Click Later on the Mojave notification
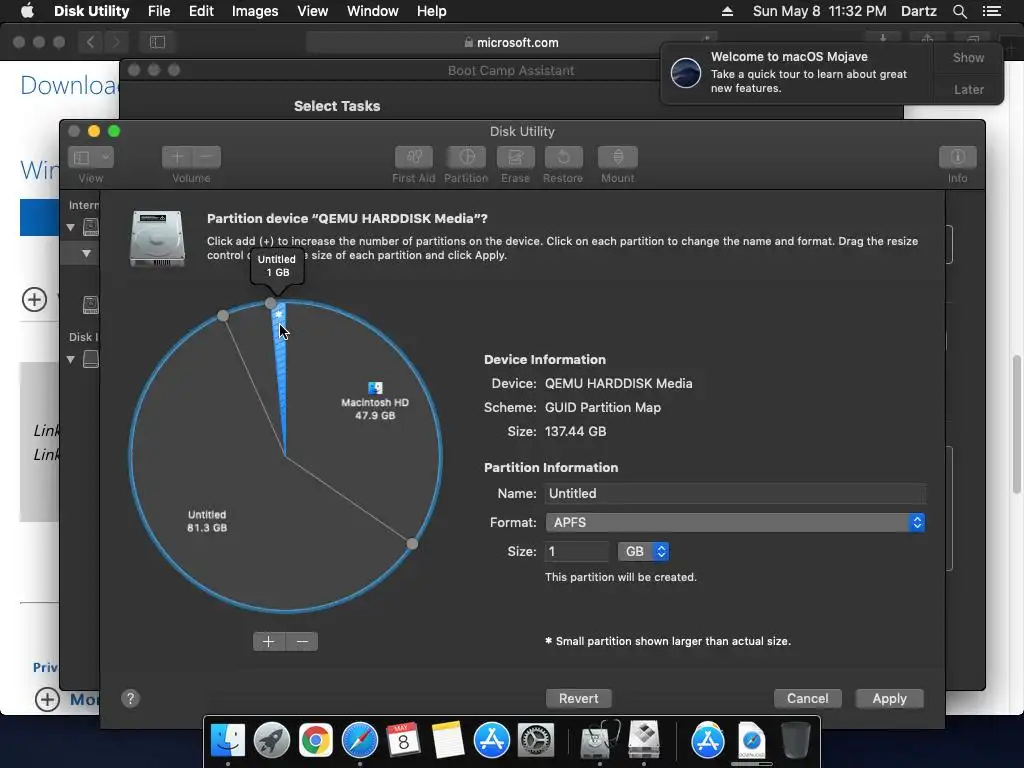1024x768 pixels. click(968, 89)
